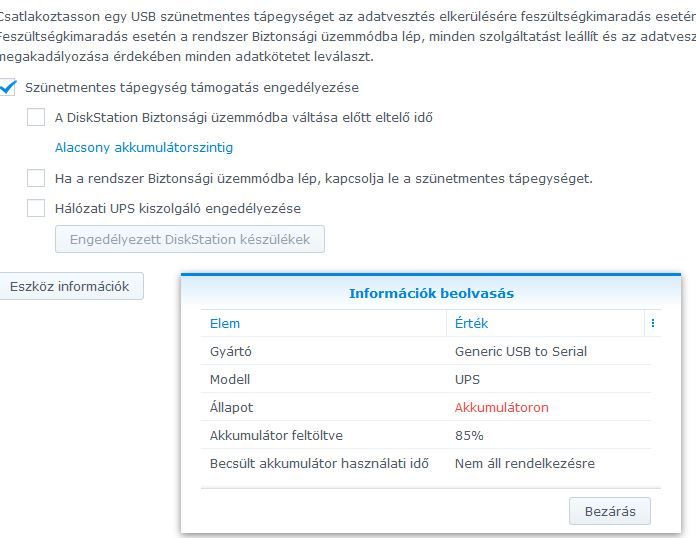The width and height of the screenshot is (696, 538).
Task: Click the Érték column header
Action: point(472,324)
